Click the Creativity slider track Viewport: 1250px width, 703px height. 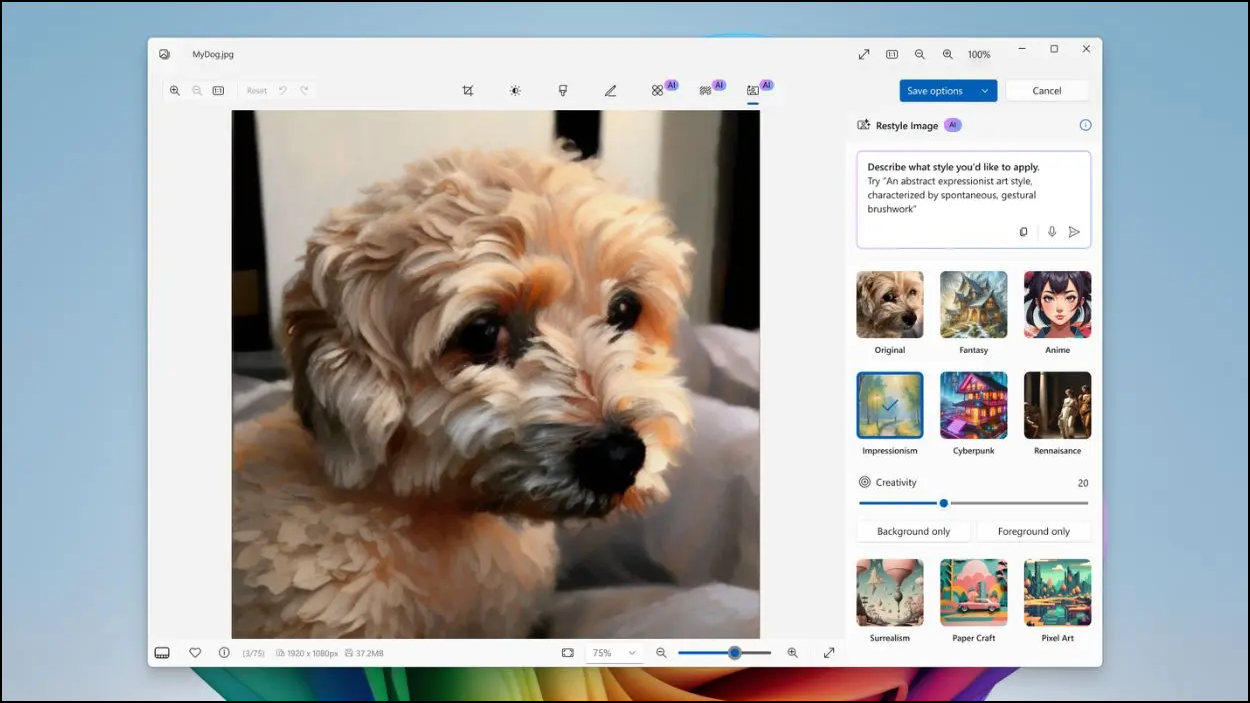click(x=974, y=503)
